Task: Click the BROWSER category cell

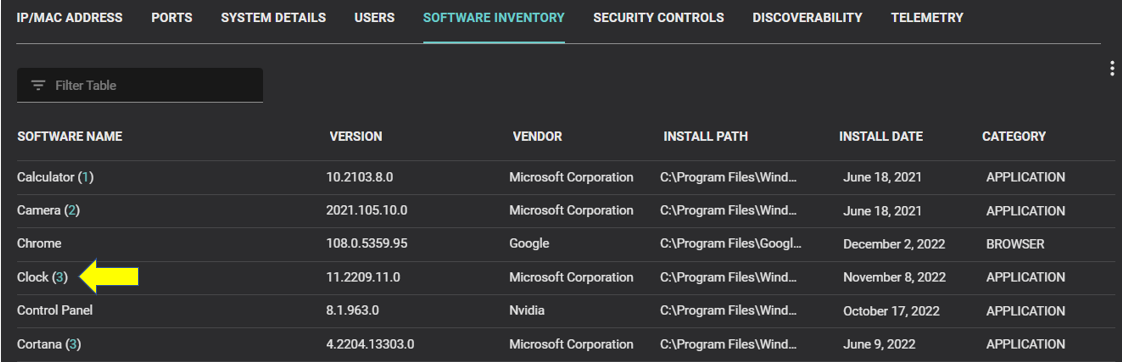Action: coord(1015,244)
